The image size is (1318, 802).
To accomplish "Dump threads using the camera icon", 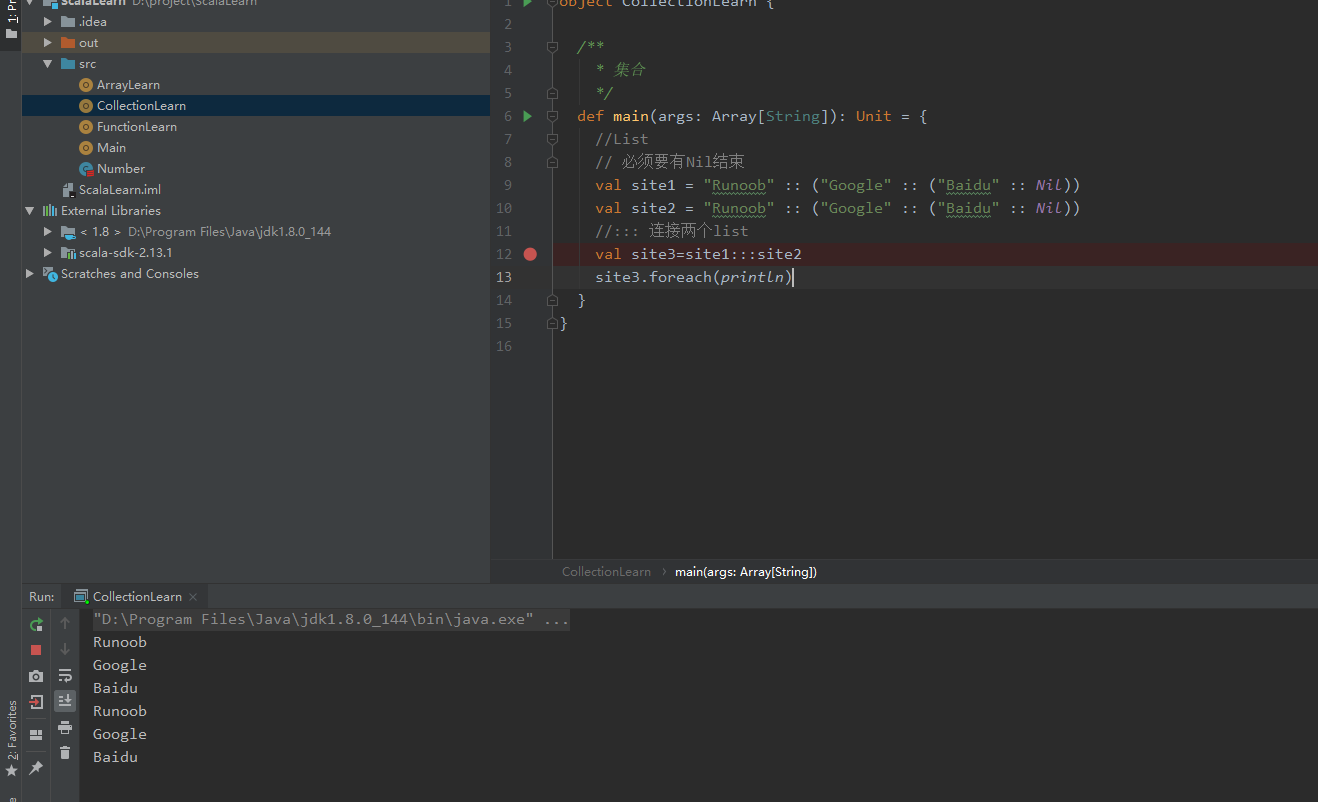I will [36, 676].
